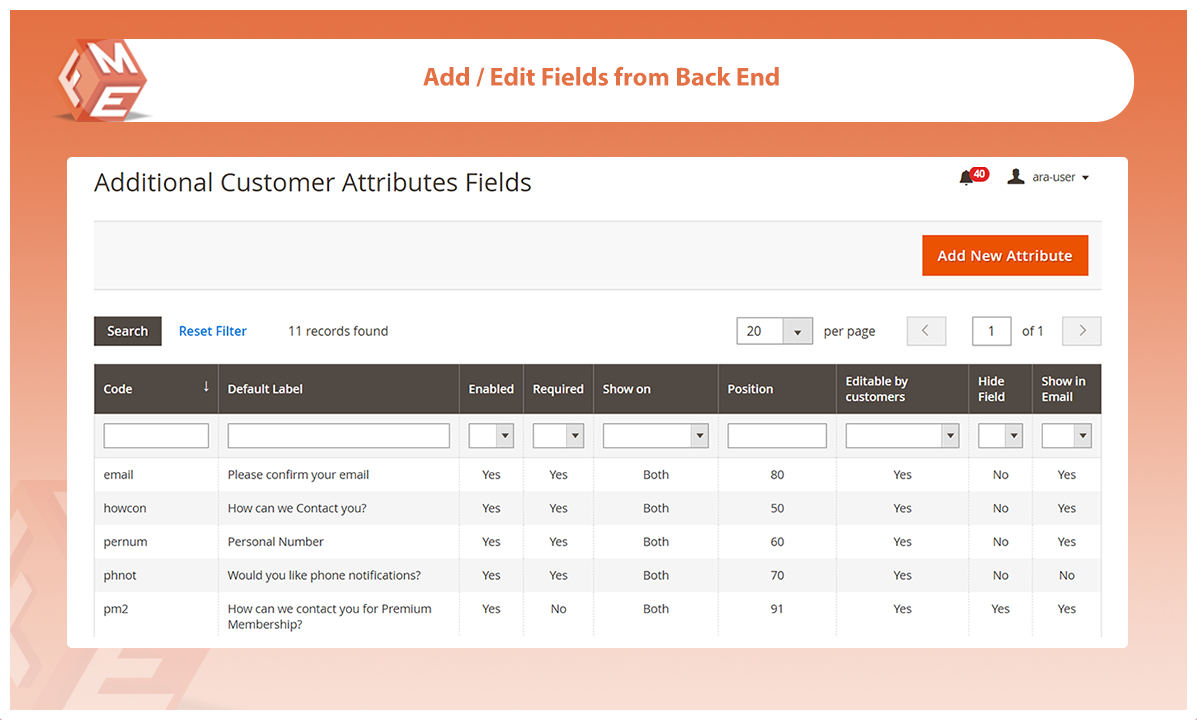
Task: Open the notifications bell showing 40 alerts
Action: tap(968, 177)
